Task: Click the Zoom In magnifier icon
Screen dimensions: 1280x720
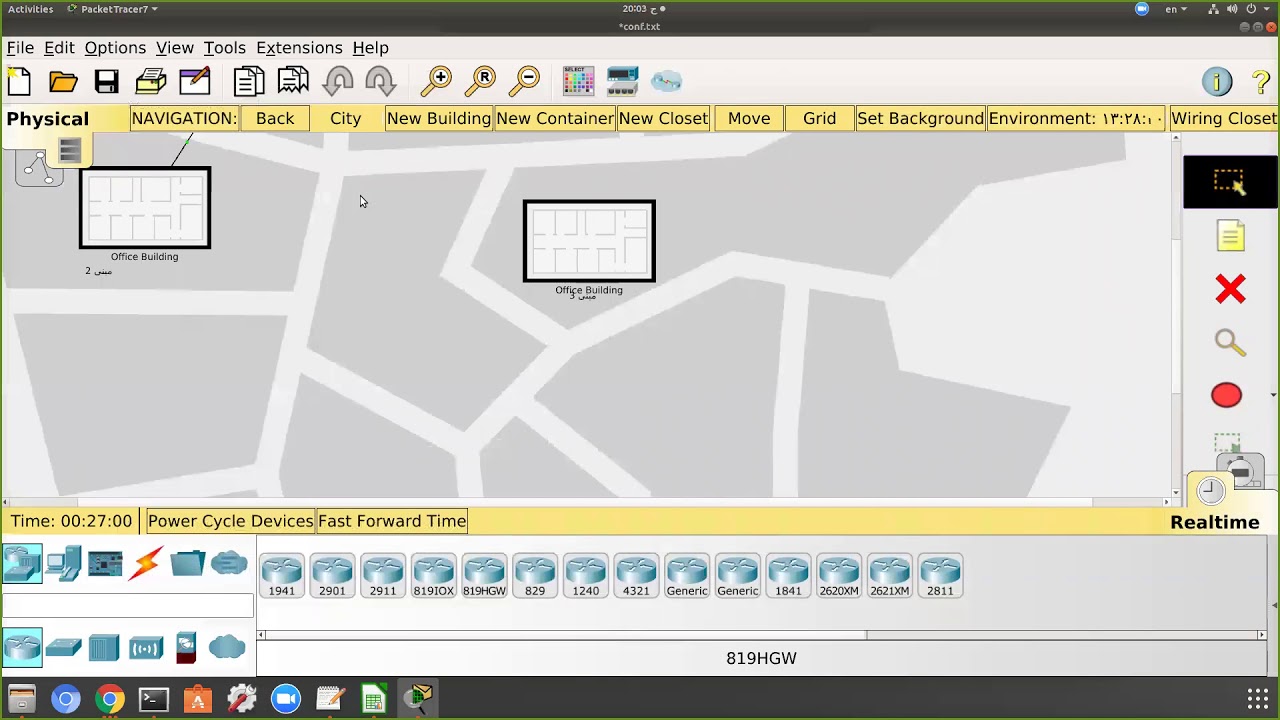Action: click(437, 81)
